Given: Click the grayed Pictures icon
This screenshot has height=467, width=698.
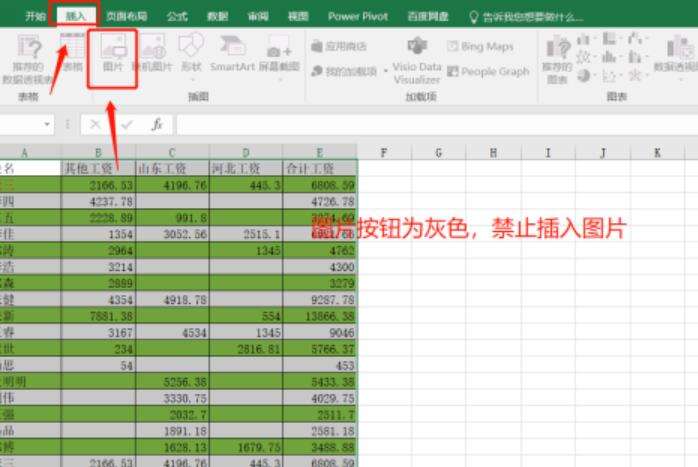Looking at the screenshot, I should tap(114, 46).
